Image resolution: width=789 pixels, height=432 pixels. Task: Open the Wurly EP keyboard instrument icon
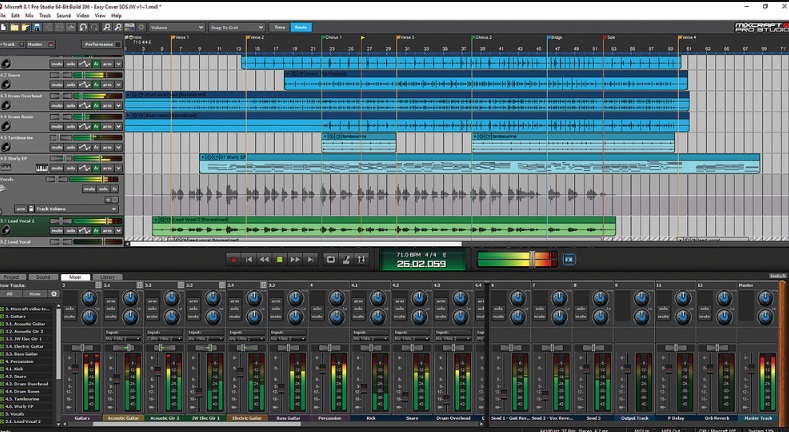coord(42,168)
